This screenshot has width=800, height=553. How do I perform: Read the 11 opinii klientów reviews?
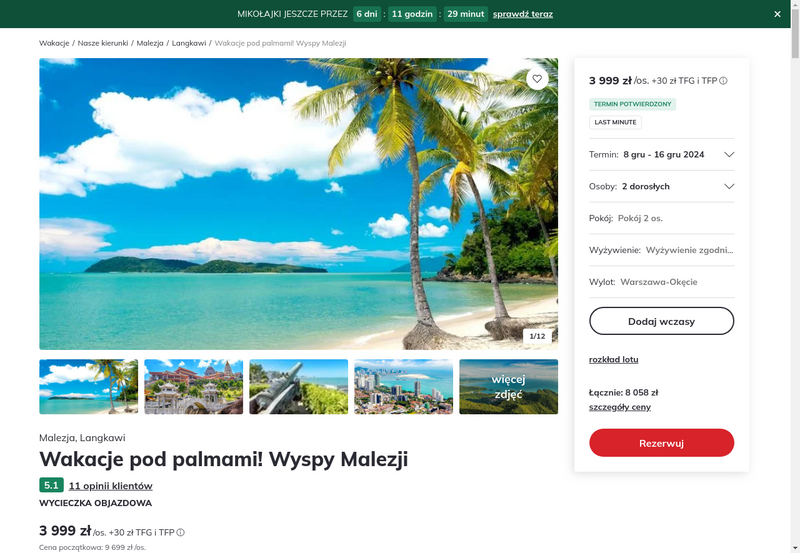click(x=110, y=486)
